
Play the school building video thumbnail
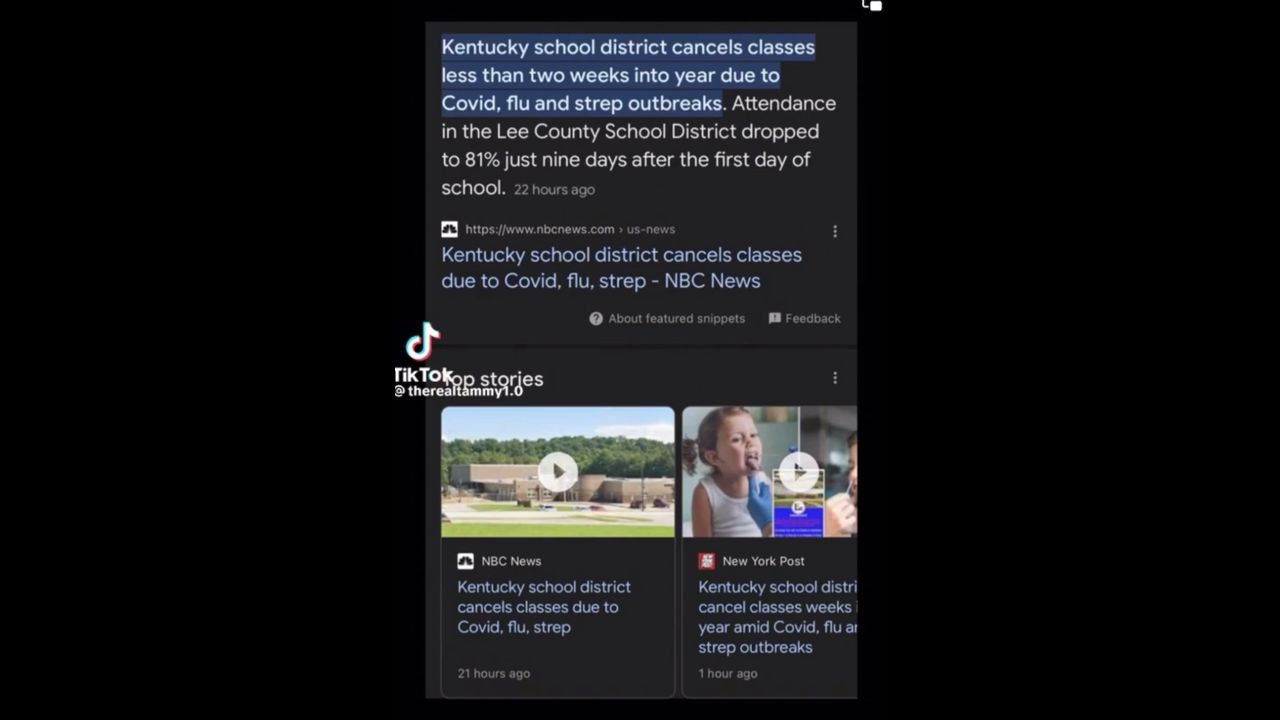click(x=558, y=472)
